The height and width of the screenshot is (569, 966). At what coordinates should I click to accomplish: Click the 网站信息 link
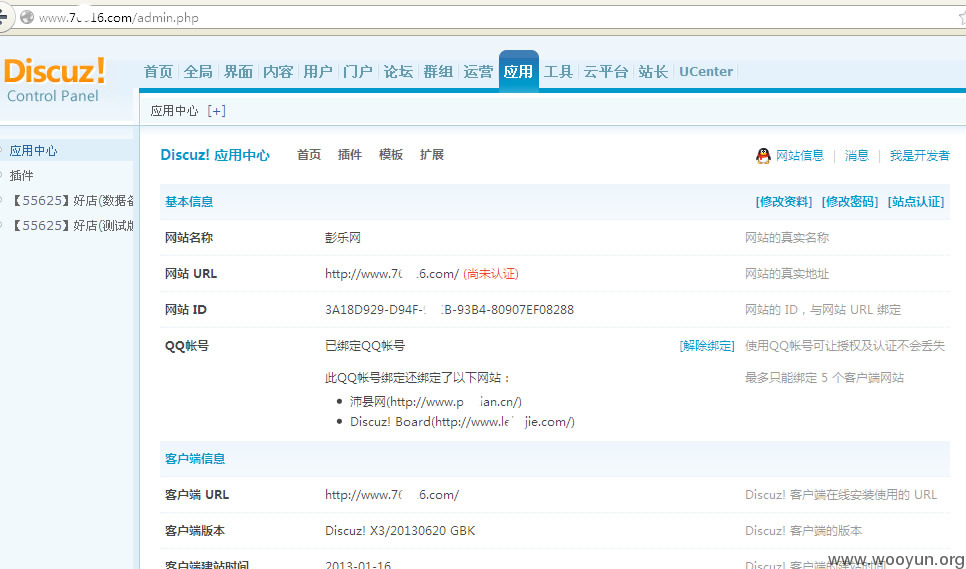point(800,156)
